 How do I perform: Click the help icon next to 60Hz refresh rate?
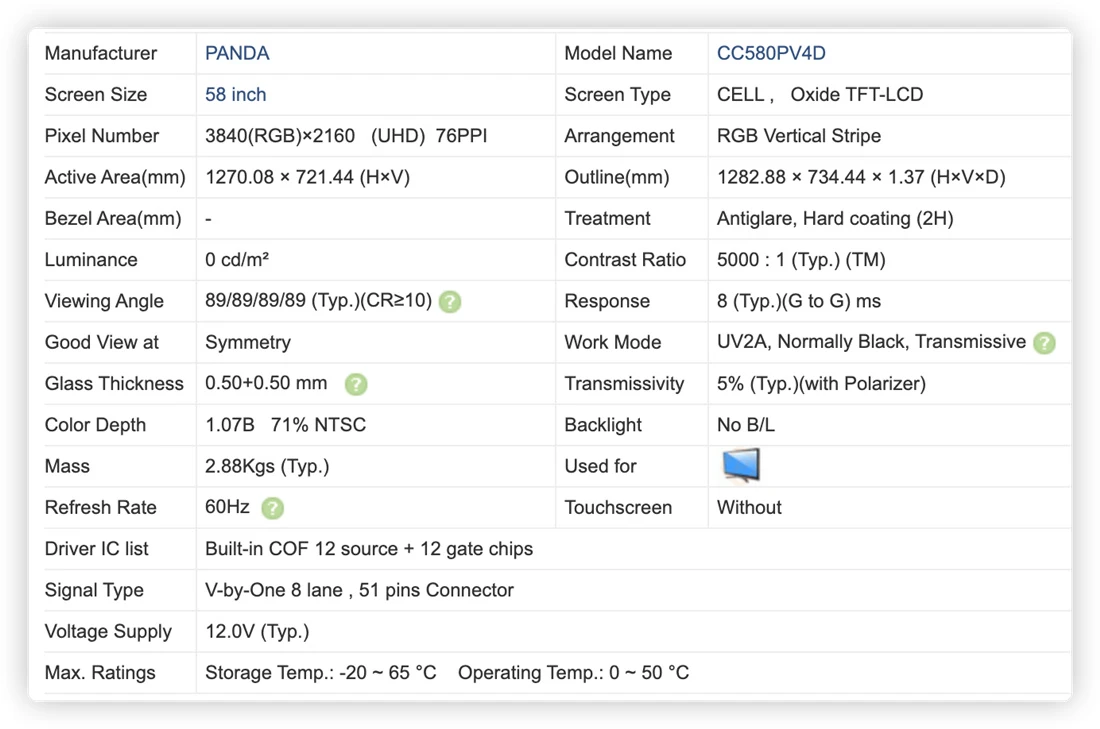pos(272,508)
